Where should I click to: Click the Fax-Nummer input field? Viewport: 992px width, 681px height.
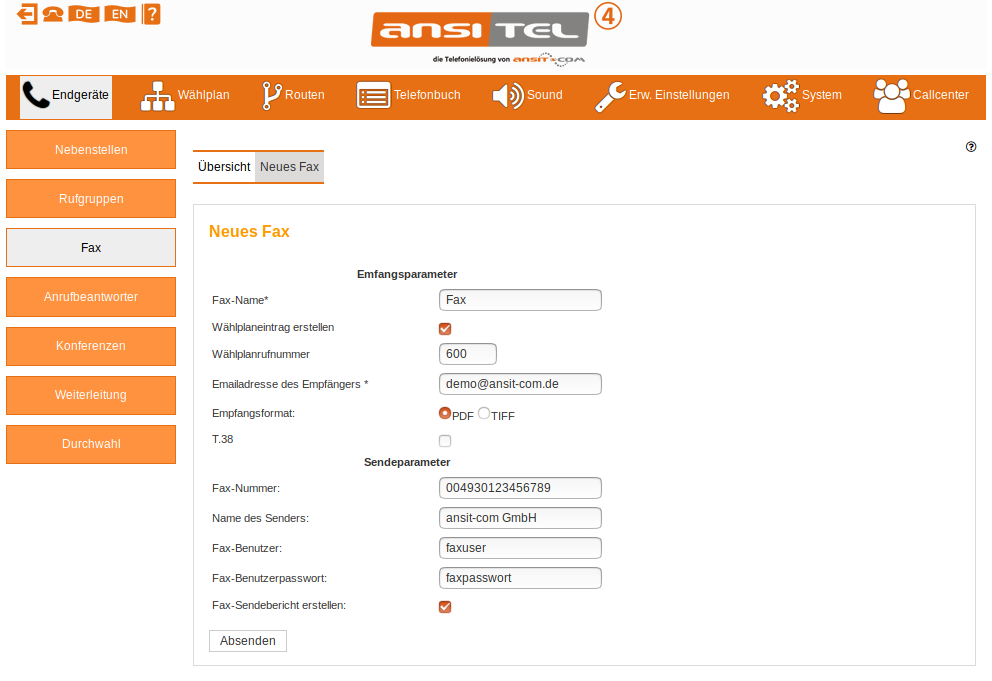(519, 487)
